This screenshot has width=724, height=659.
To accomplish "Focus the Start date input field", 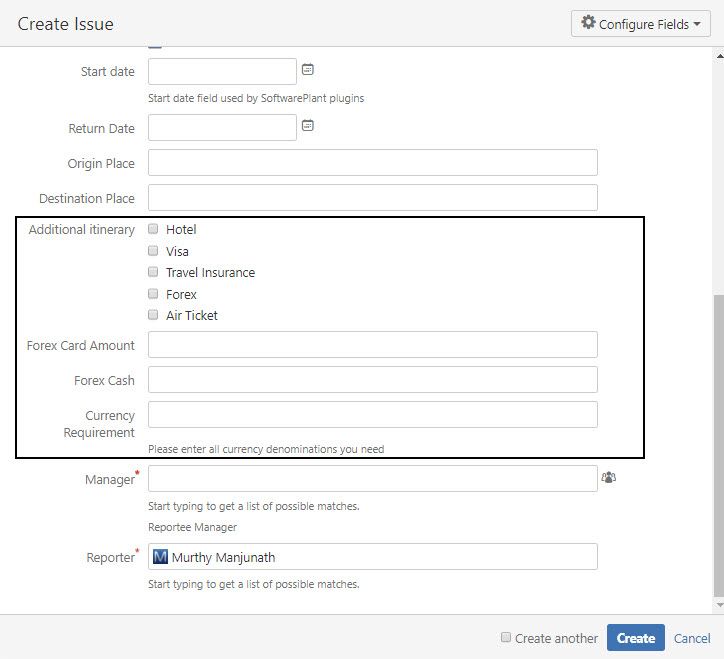I will [222, 72].
